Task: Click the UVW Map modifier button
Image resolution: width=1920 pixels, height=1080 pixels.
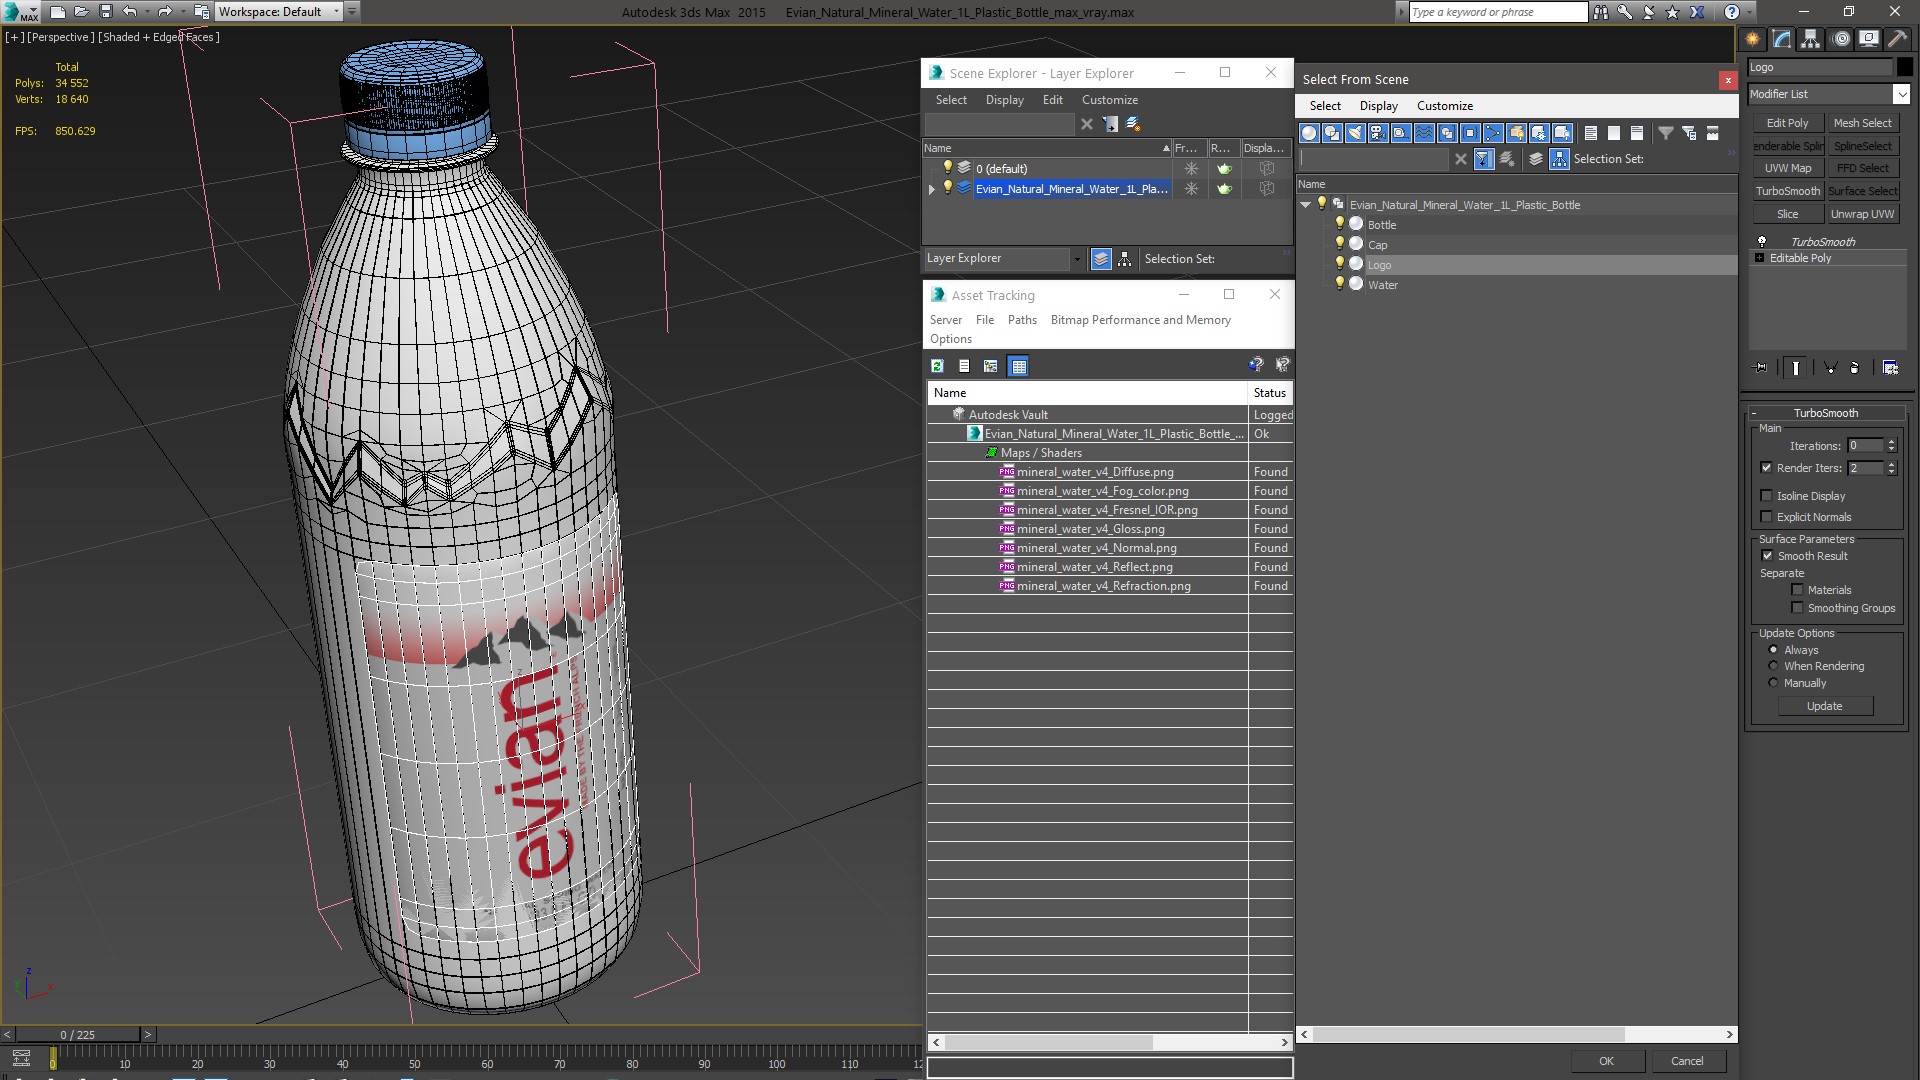Action: 1787,168
